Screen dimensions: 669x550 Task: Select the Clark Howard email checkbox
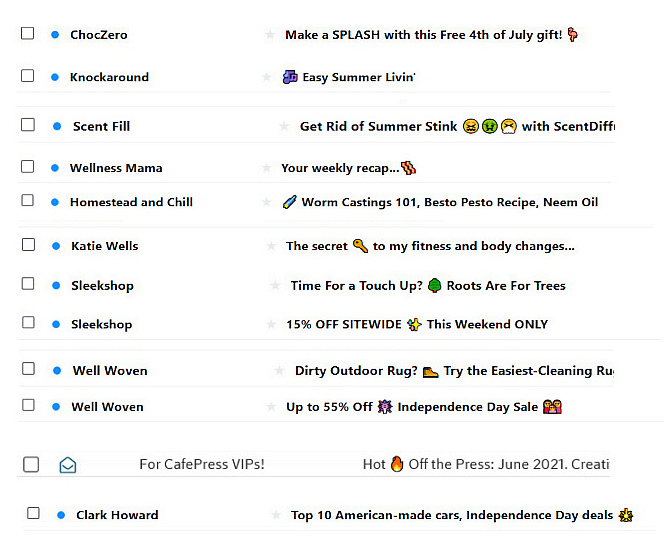tap(33, 514)
